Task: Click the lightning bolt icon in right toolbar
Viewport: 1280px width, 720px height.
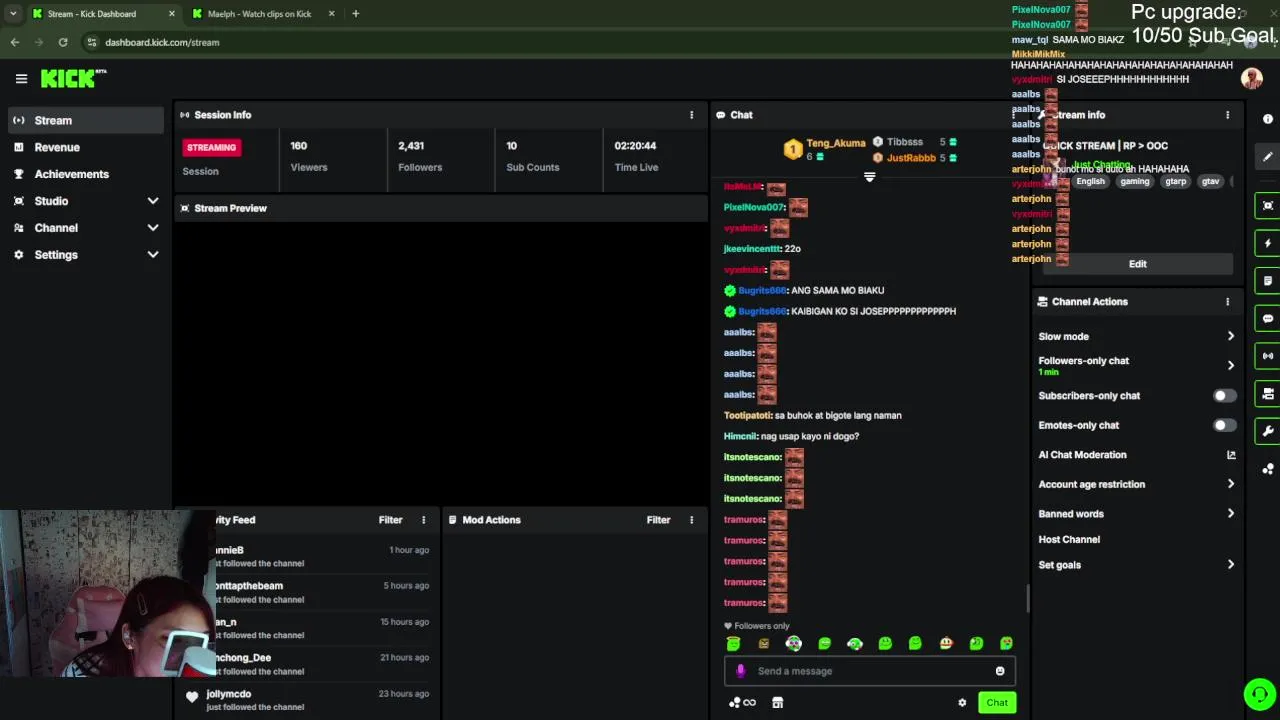Action: point(1268,243)
